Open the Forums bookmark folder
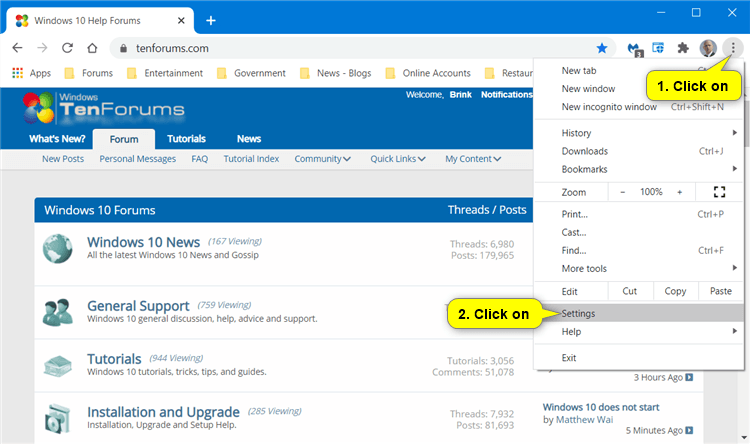This screenshot has height=444, width=750. [x=89, y=73]
